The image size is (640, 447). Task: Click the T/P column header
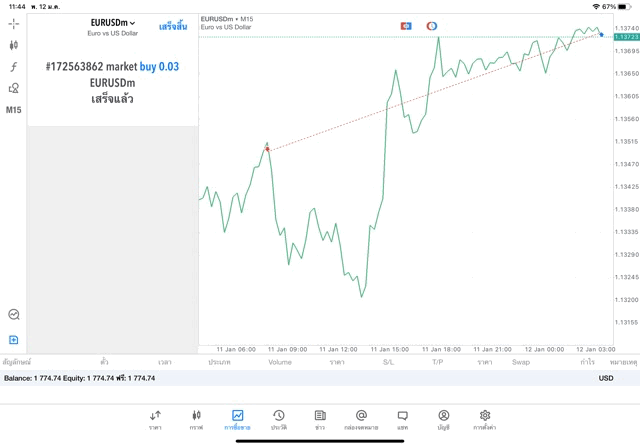click(438, 362)
